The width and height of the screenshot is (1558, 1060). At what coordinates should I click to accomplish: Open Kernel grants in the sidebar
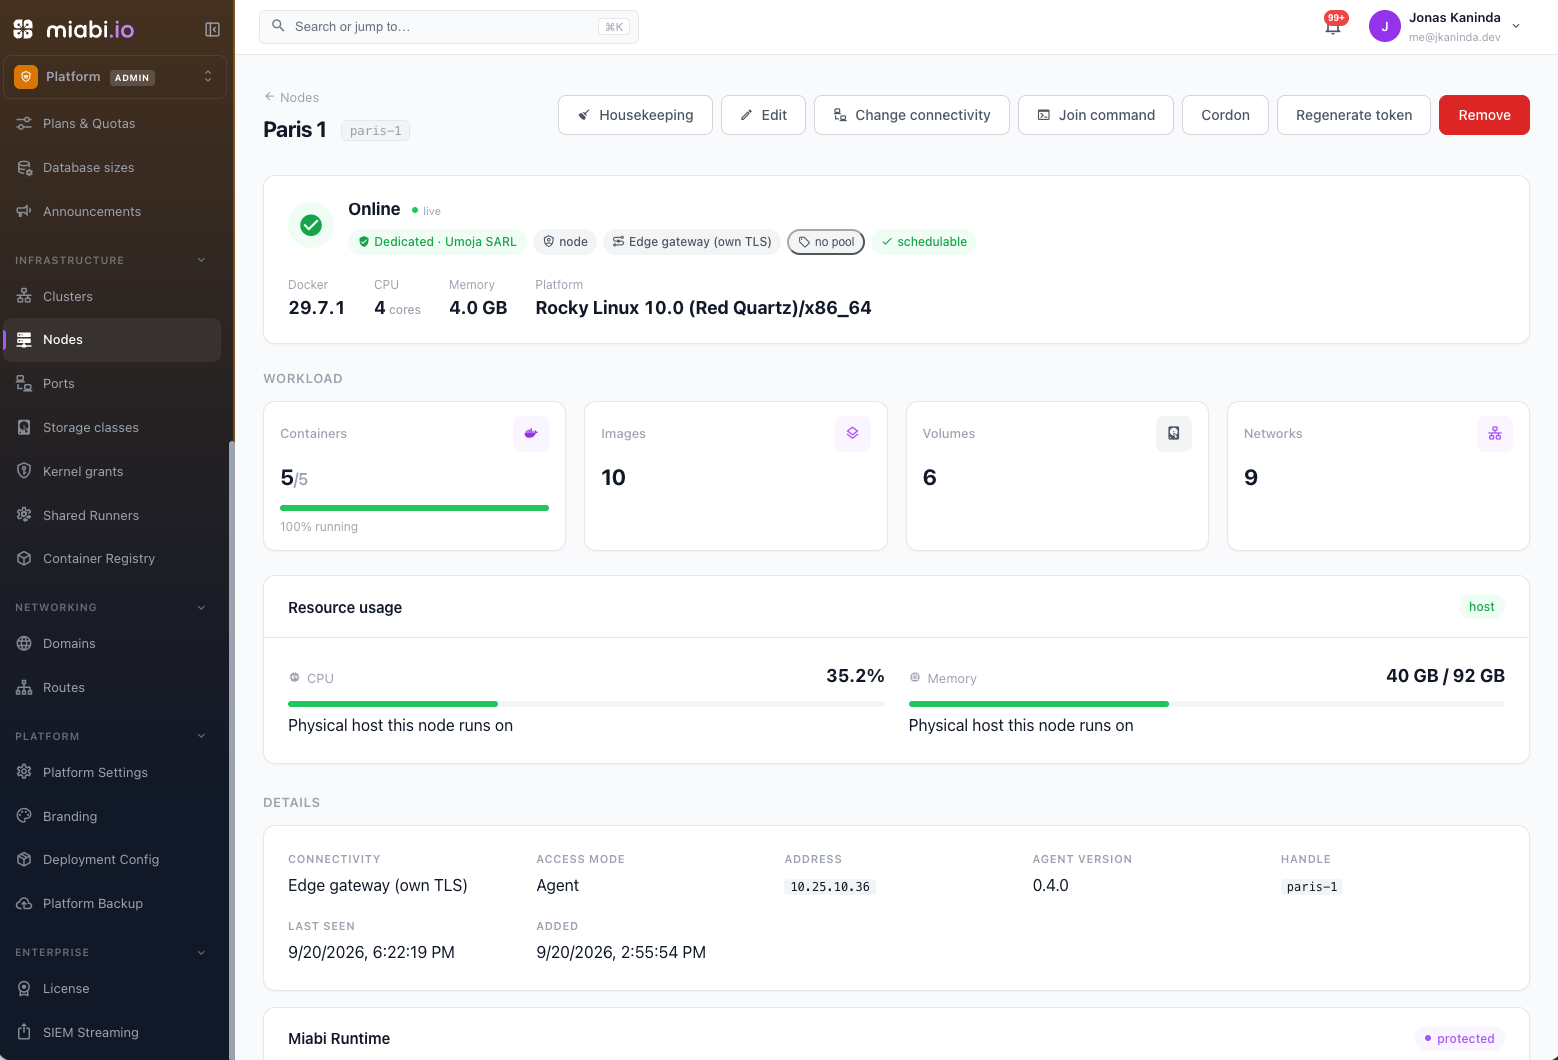[x=112, y=471]
